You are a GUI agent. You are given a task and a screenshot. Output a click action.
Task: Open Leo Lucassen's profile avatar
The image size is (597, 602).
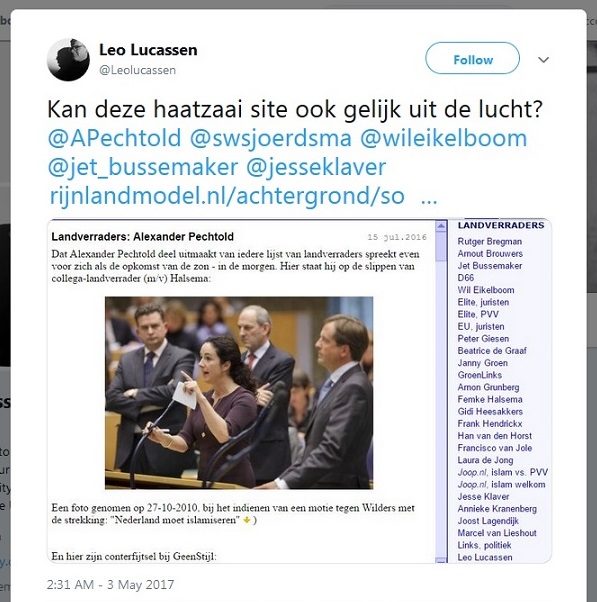click(x=68, y=59)
